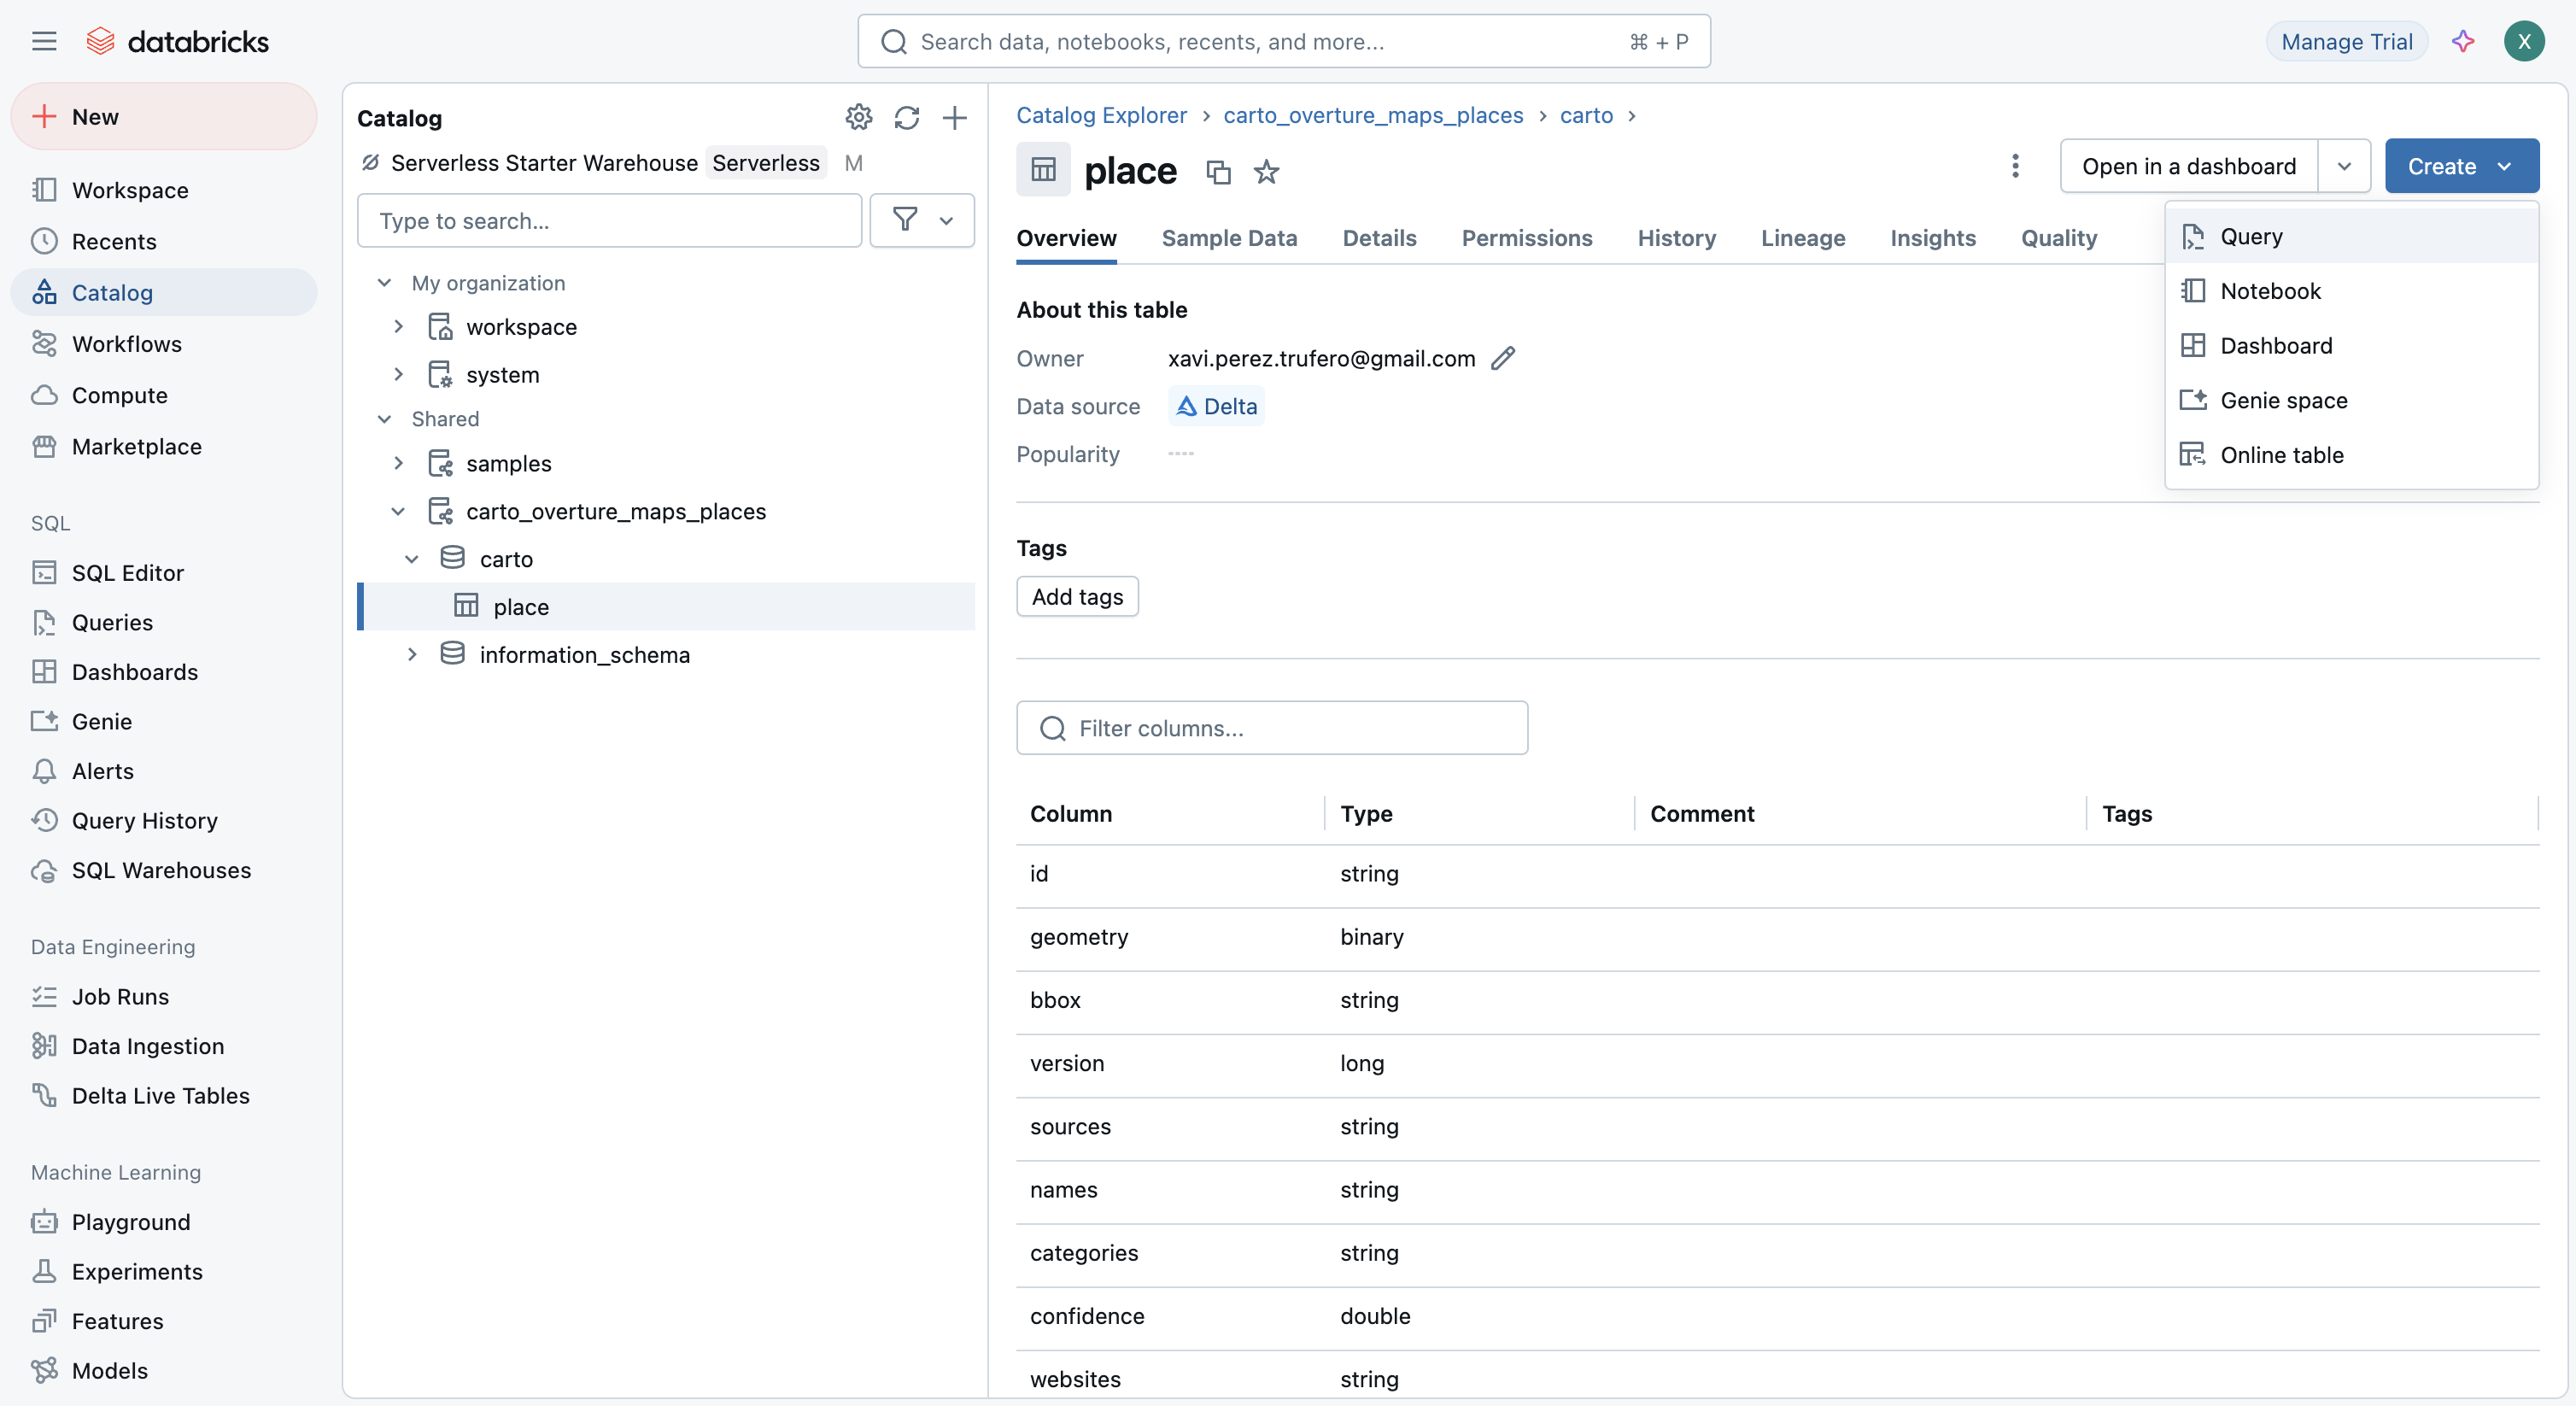Open SQL Editor
This screenshot has width=2576, height=1406.
(164, 572)
